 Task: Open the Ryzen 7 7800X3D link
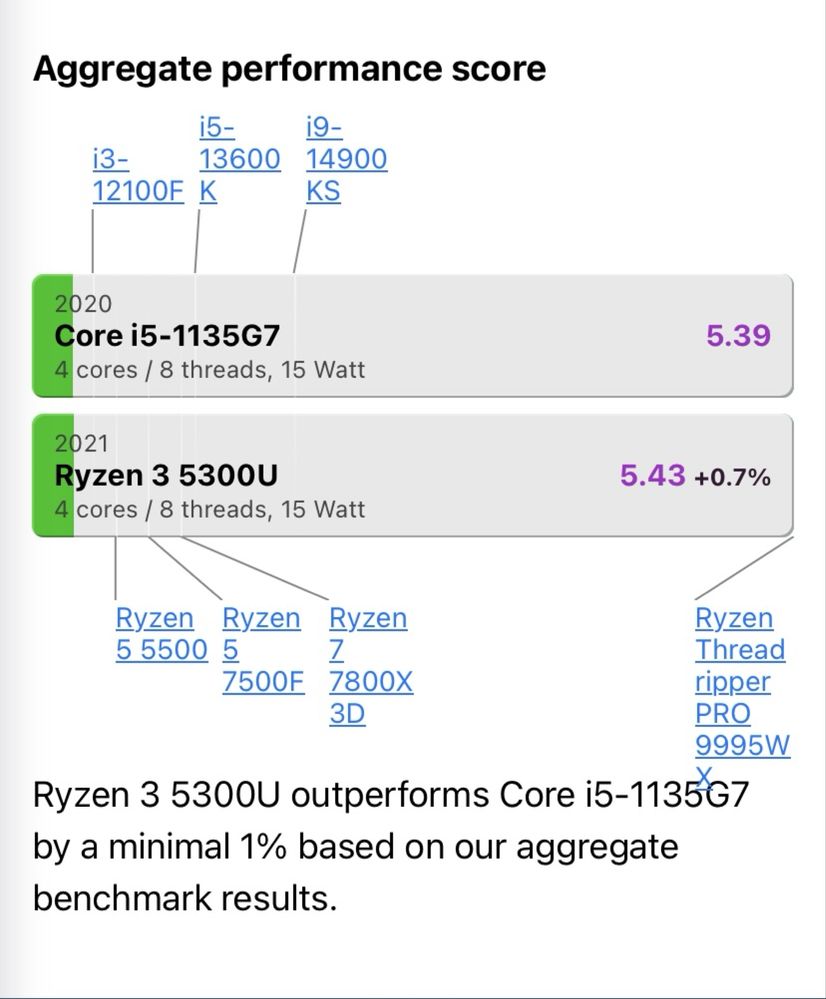371,665
